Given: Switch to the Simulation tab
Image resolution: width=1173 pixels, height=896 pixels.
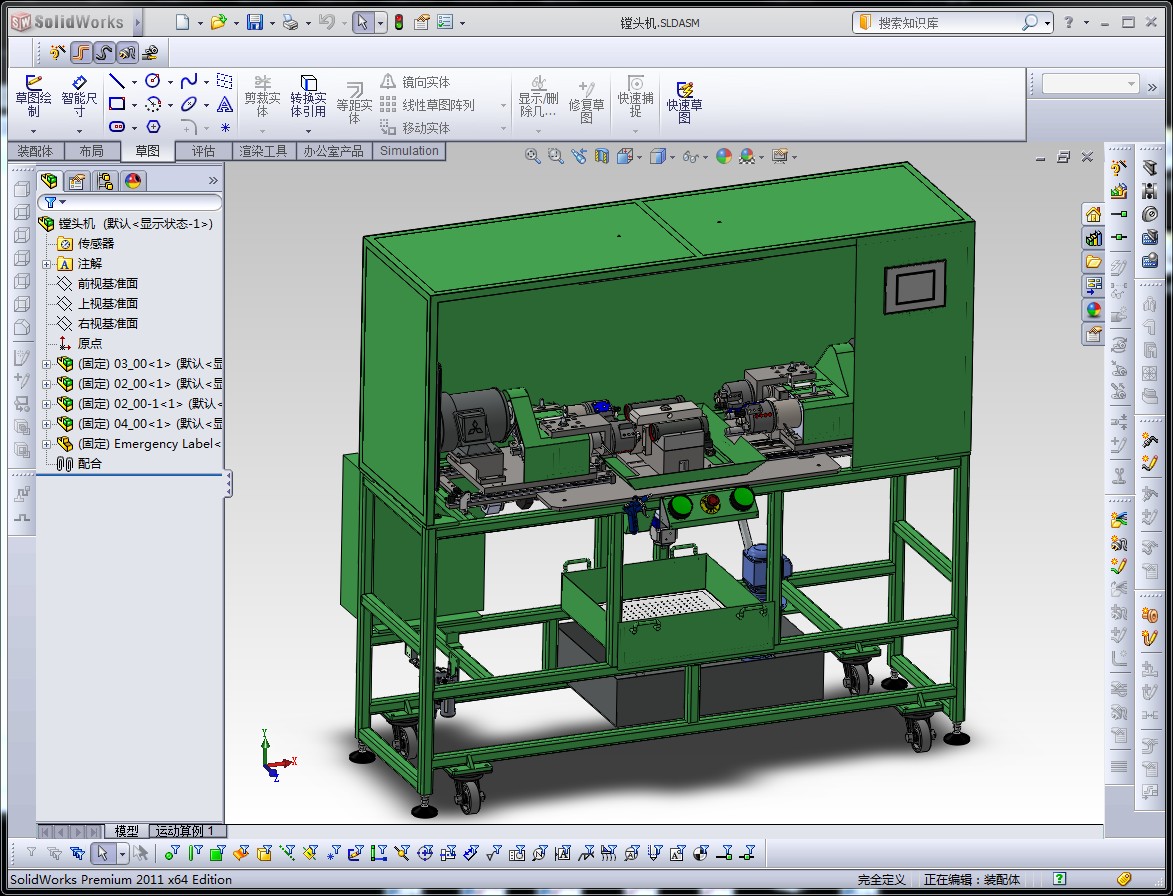Looking at the screenshot, I should (408, 151).
